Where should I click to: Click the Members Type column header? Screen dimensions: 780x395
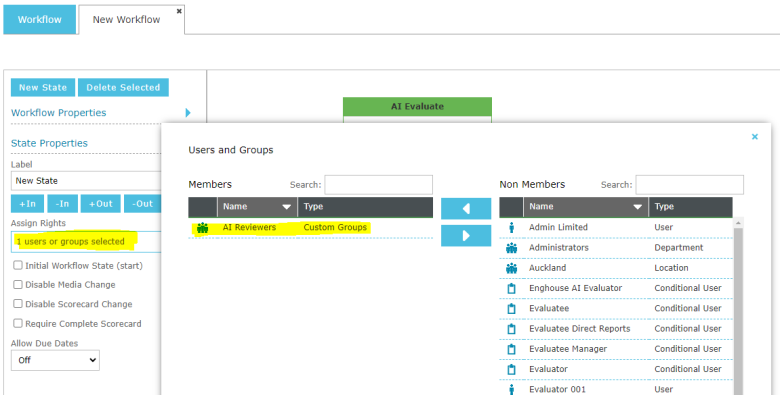click(x=365, y=207)
